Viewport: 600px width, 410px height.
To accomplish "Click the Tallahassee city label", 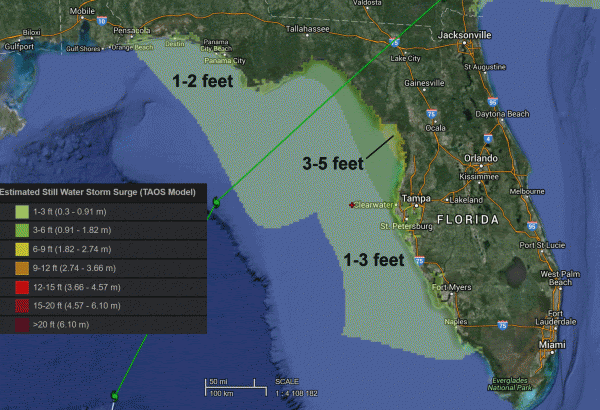I will (x=308, y=29).
